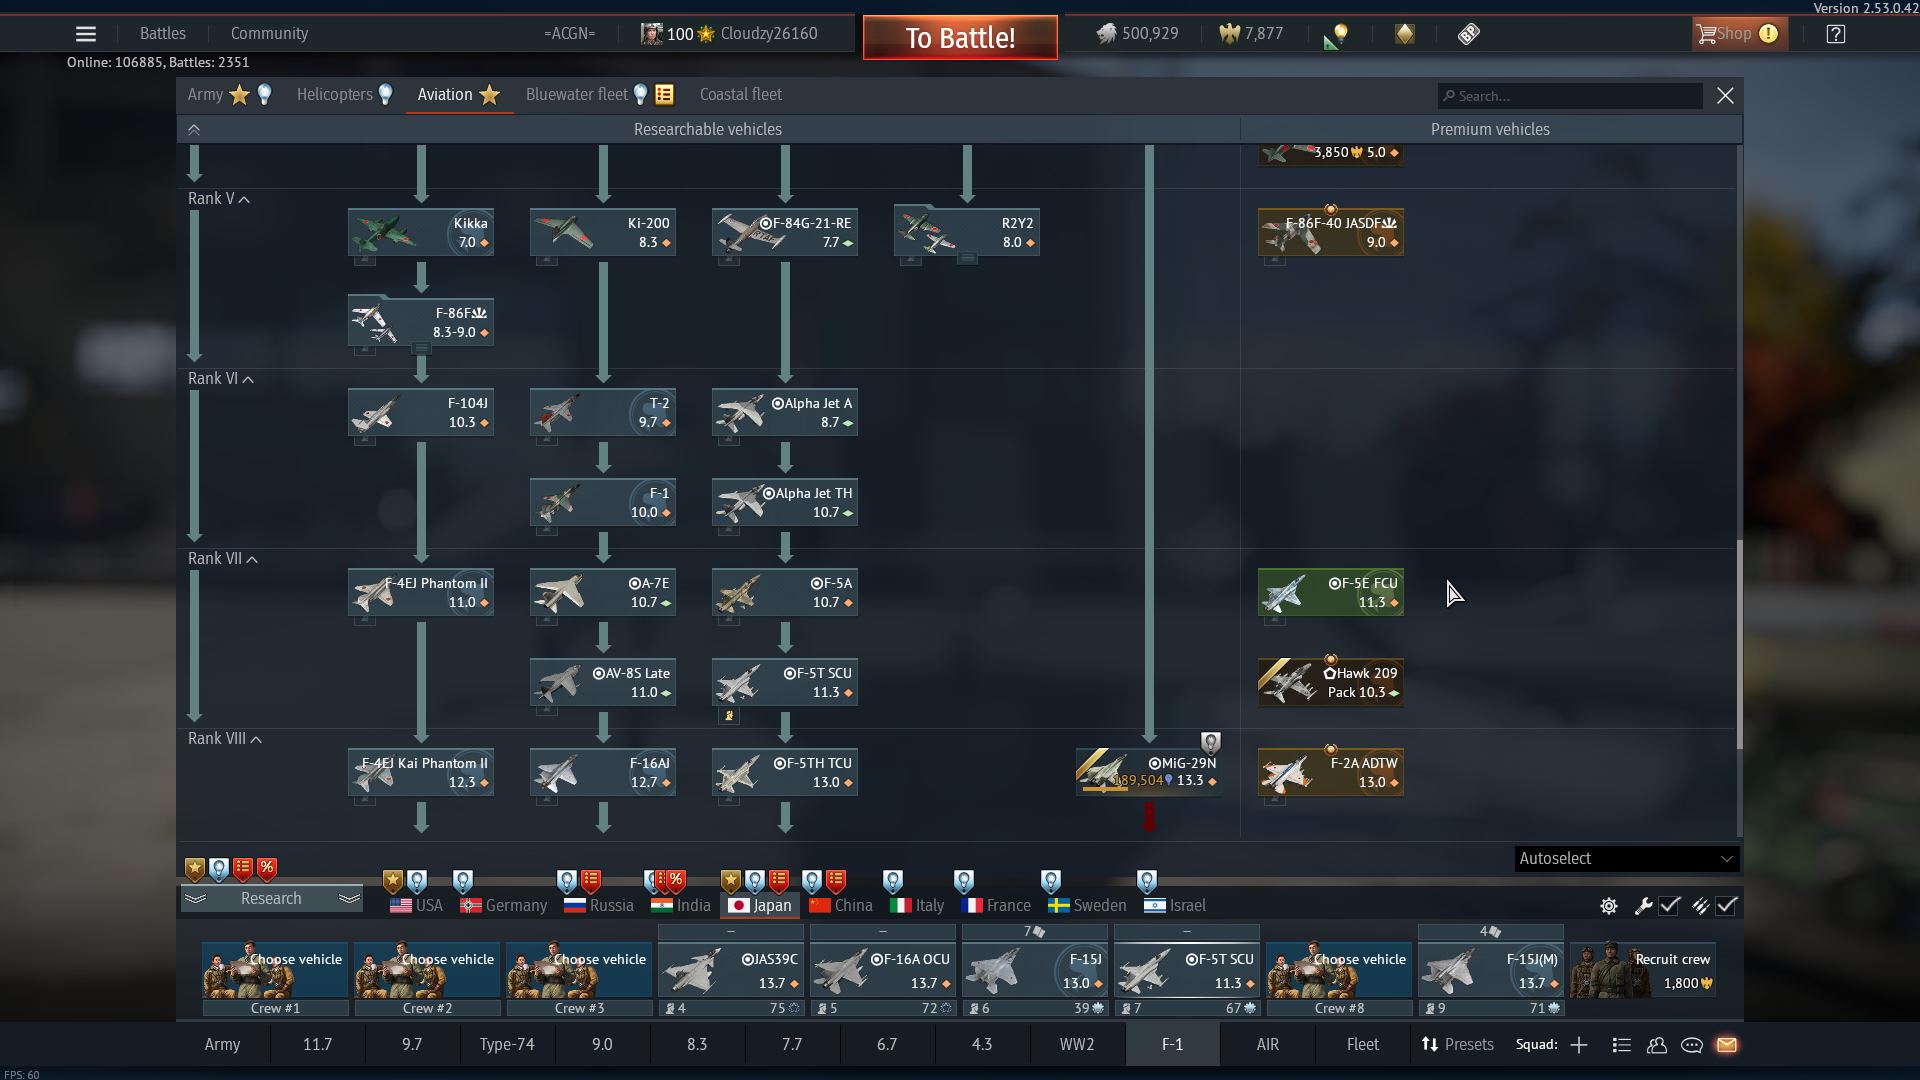
Task: Click the help question mark icon
Action: pos(1835,34)
